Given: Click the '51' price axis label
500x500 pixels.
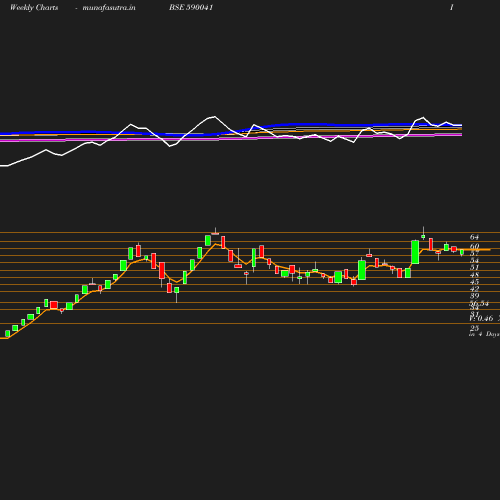Looking at the screenshot, I should click(x=474, y=267).
